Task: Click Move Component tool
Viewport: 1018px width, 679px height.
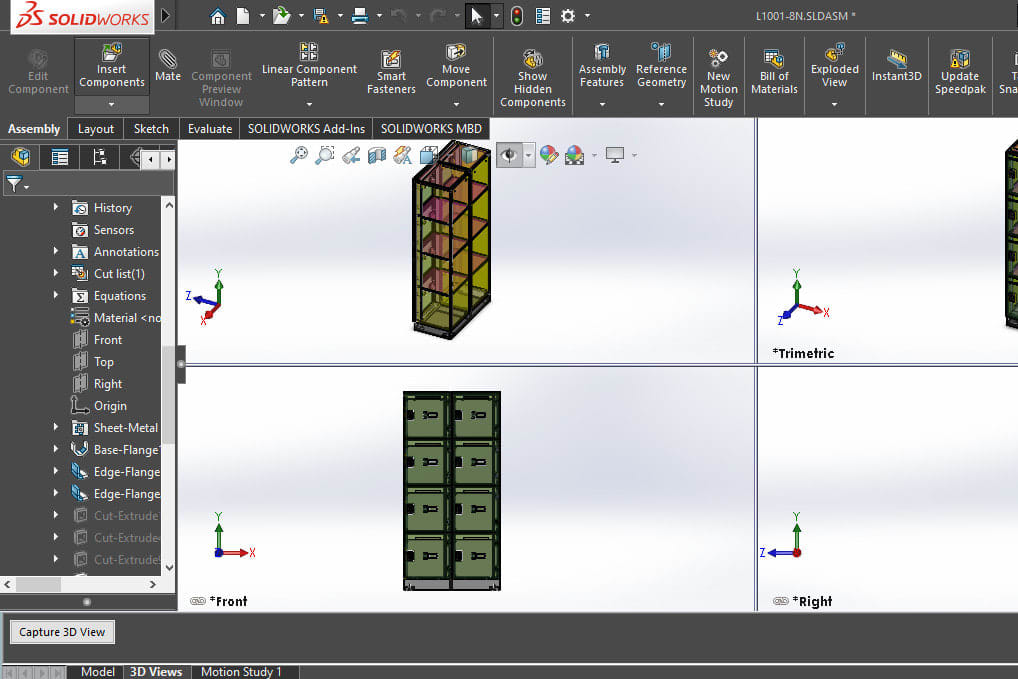Action: click(456, 66)
